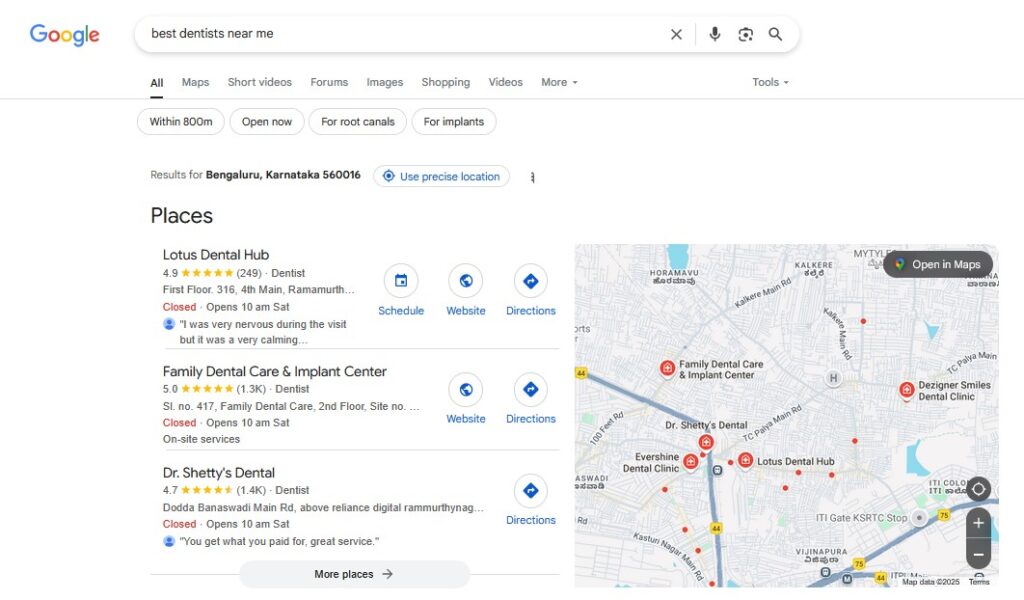Click reviewer avatar in Dr. Shetty's review

(x=168, y=541)
